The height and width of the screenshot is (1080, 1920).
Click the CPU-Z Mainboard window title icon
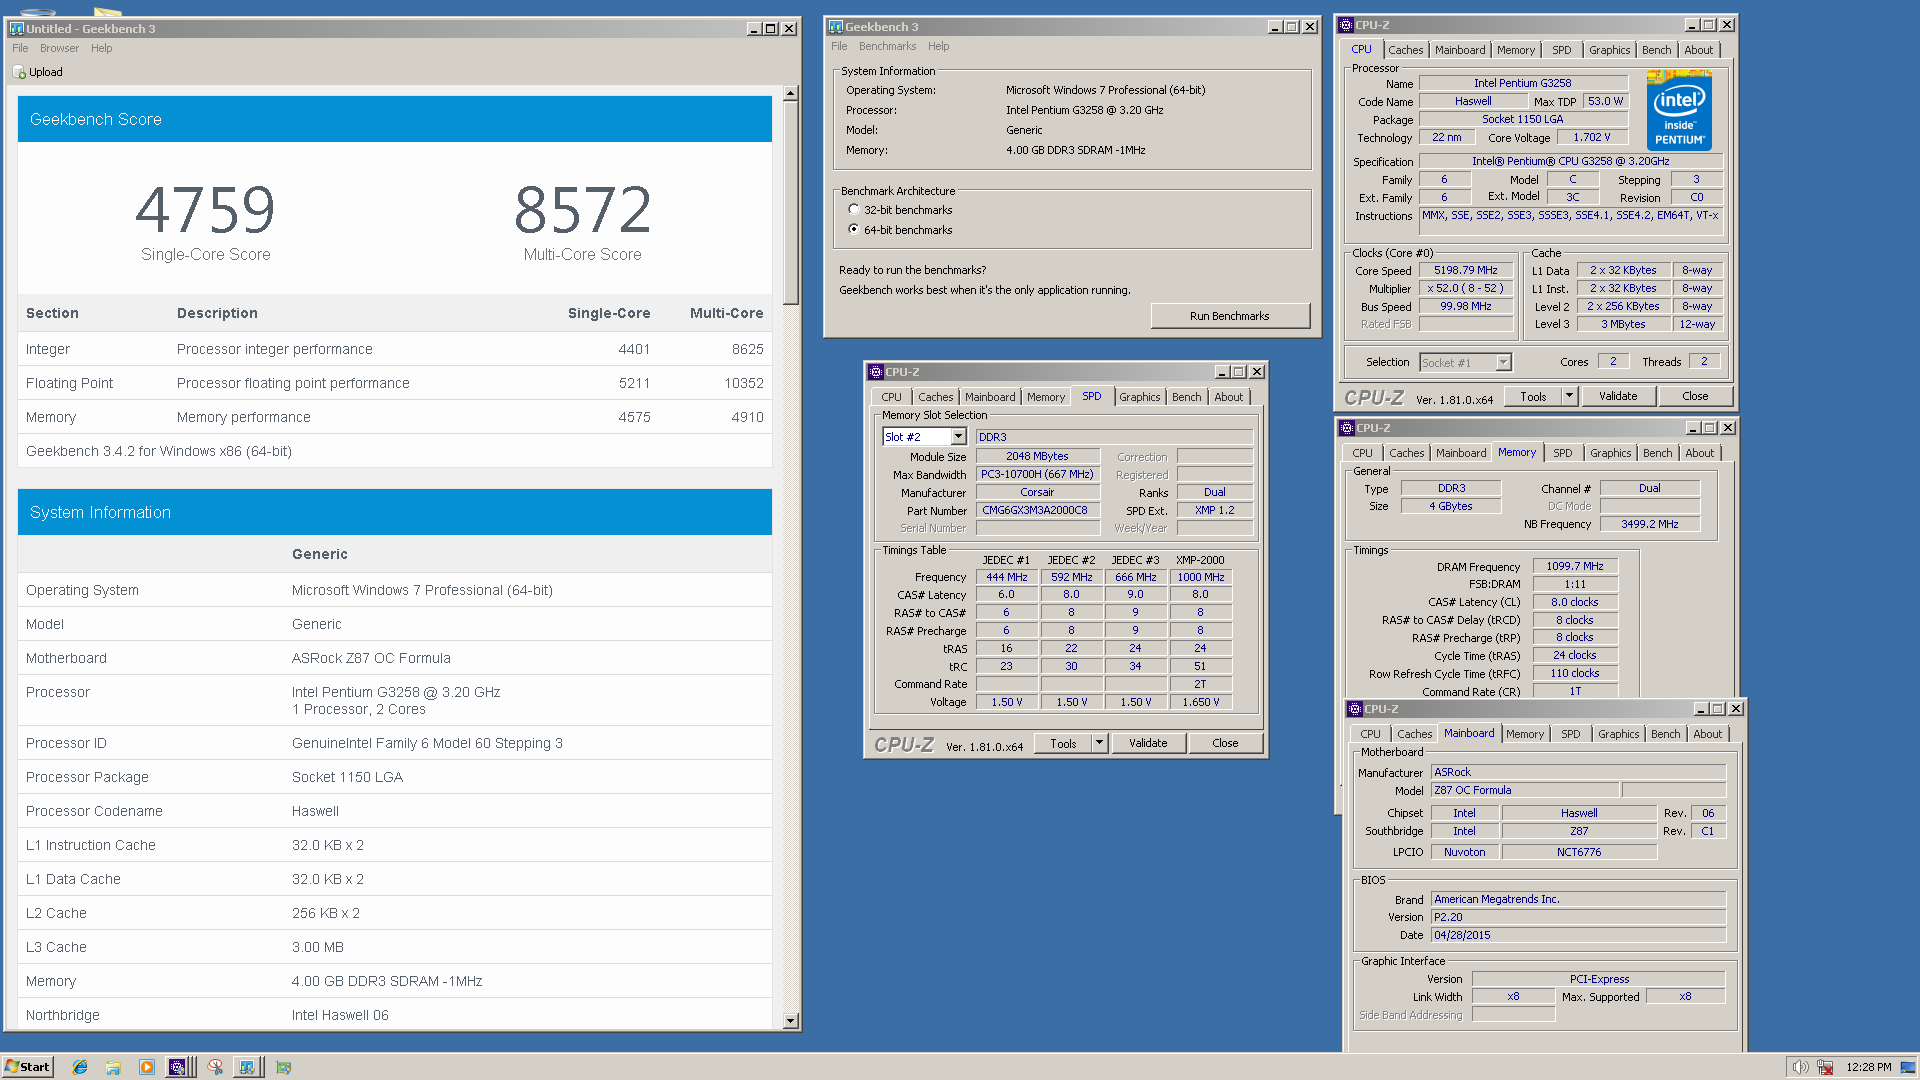1355,709
